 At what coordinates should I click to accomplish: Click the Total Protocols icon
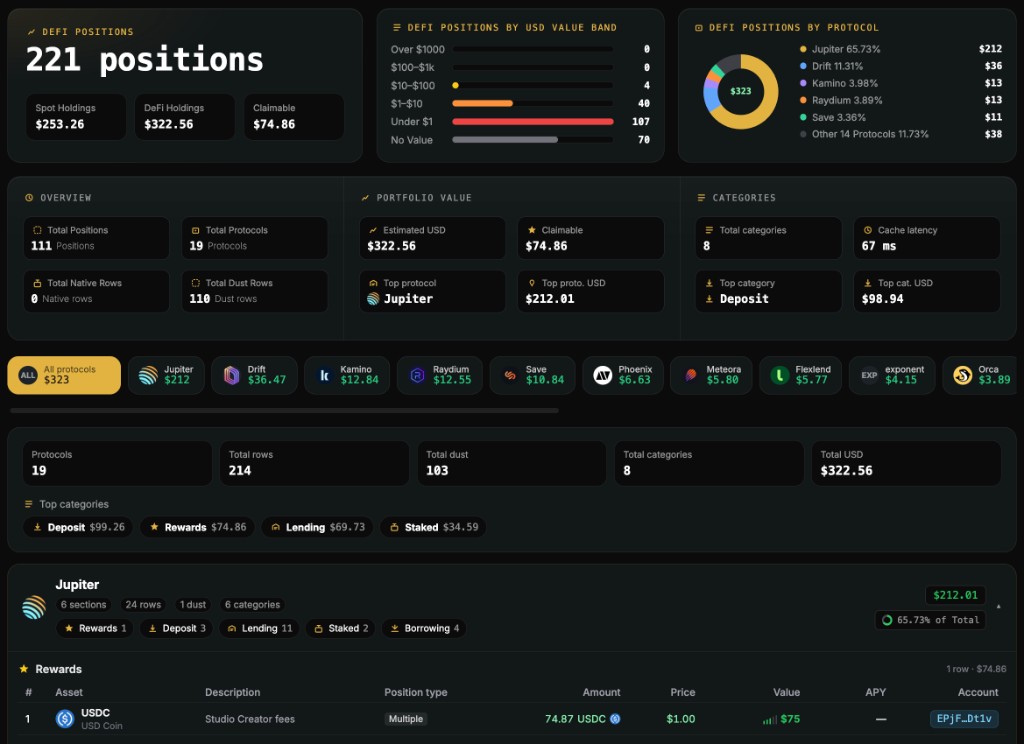click(195, 230)
